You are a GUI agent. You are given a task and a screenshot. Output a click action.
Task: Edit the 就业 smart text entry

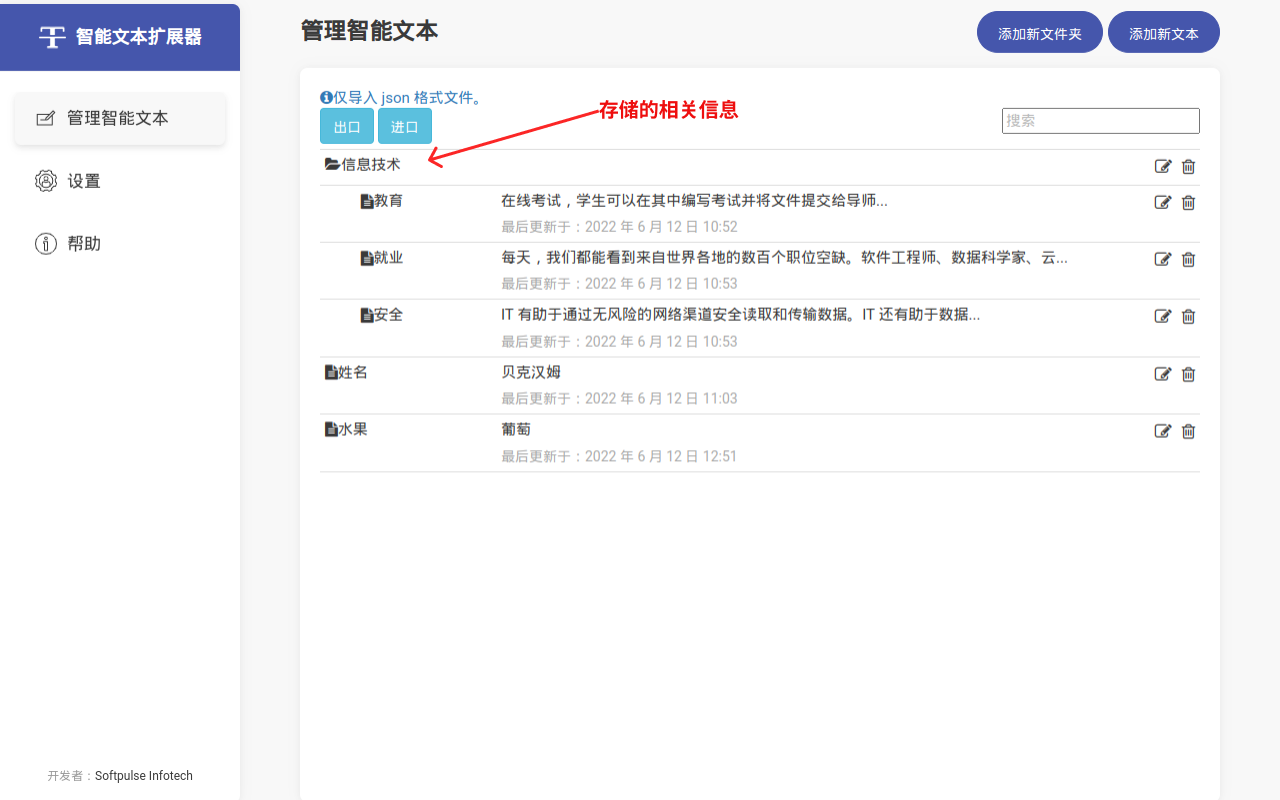tap(1163, 259)
